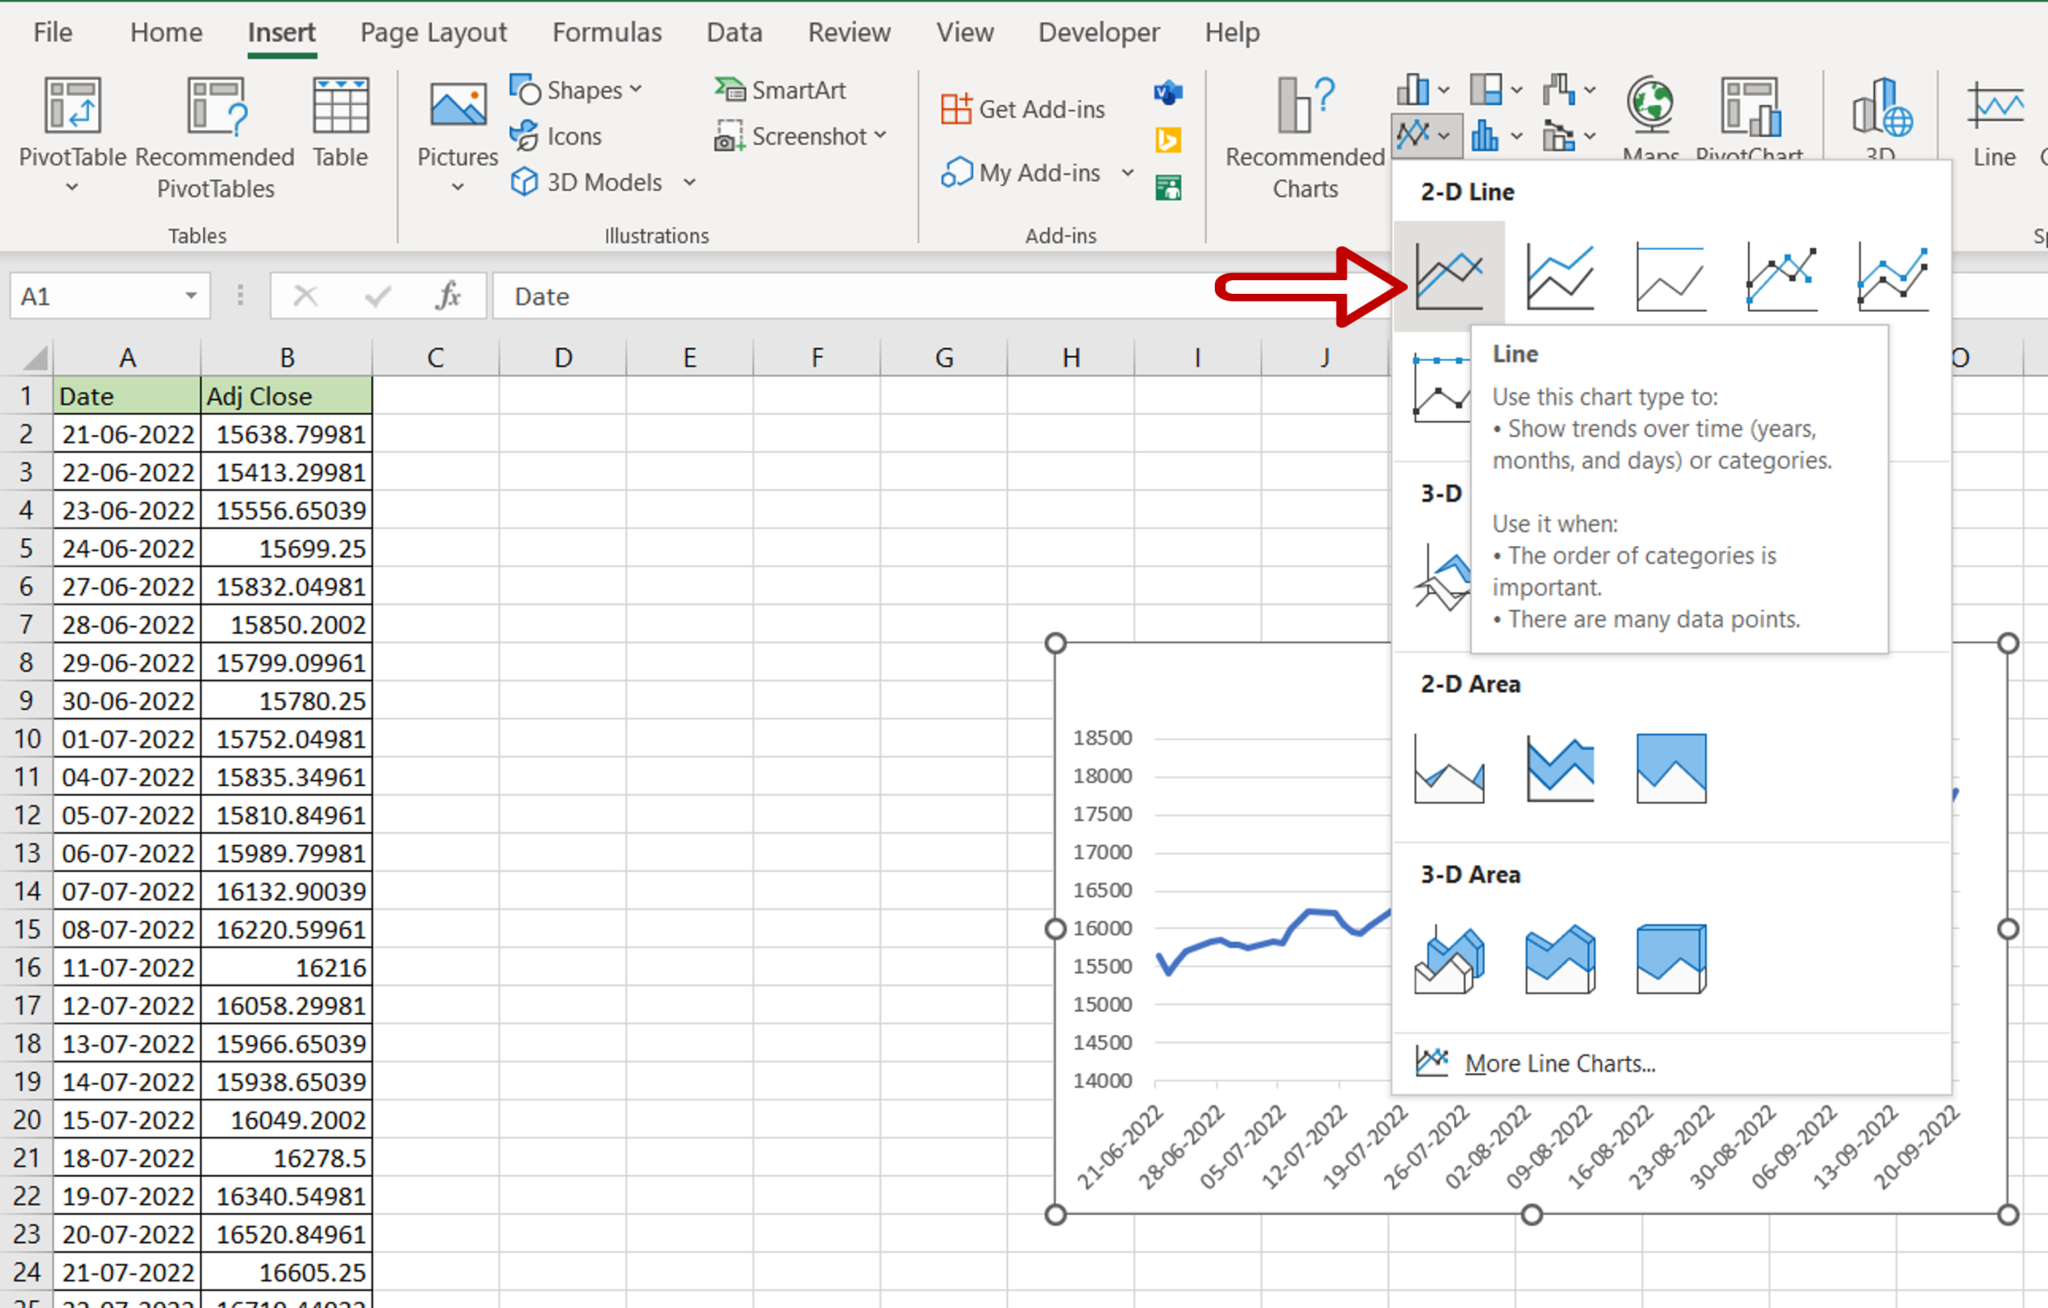Viewport: 2048px width, 1308px height.
Task: Switch to the Formulas tab
Action: coord(606,31)
